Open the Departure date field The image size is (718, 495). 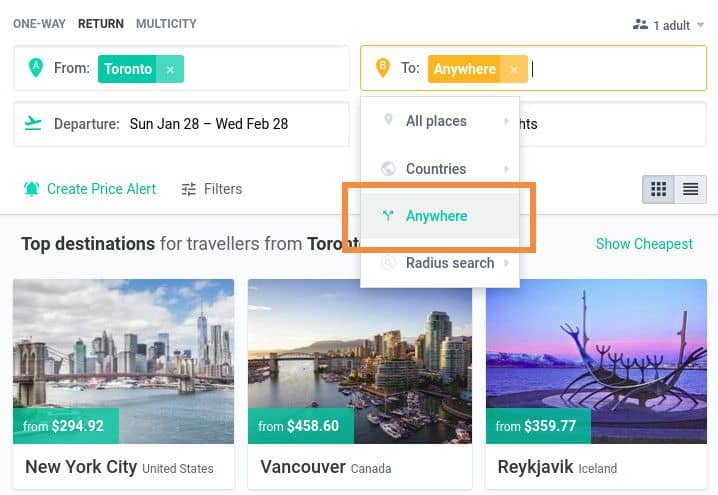click(181, 124)
